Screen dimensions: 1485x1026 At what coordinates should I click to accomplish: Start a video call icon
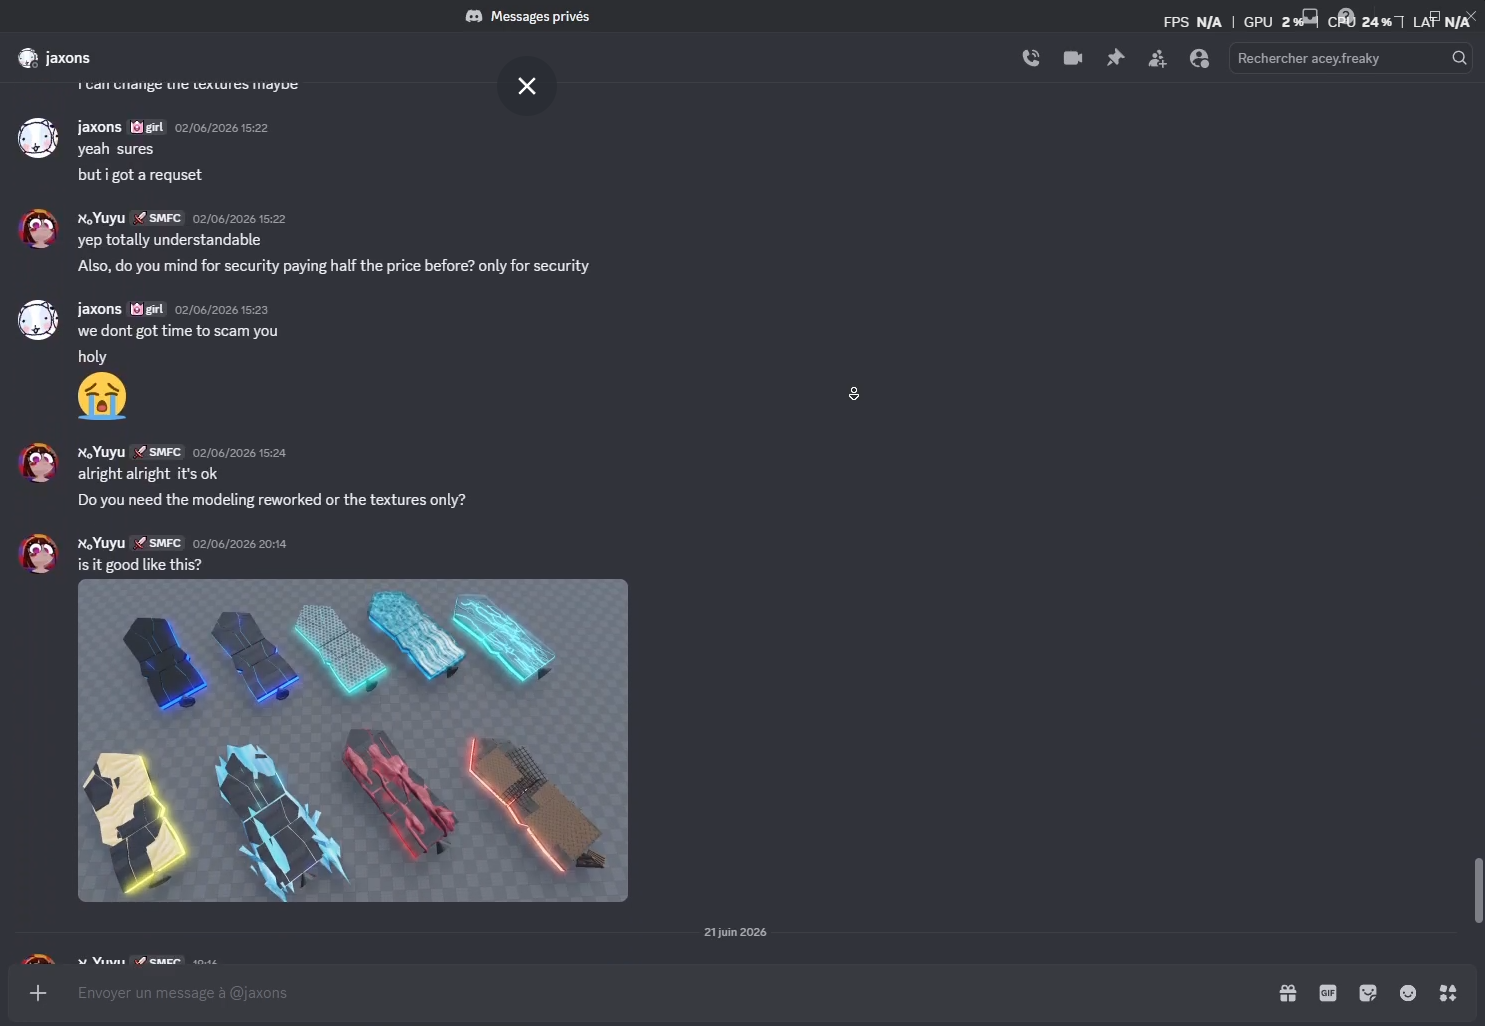(1073, 58)
